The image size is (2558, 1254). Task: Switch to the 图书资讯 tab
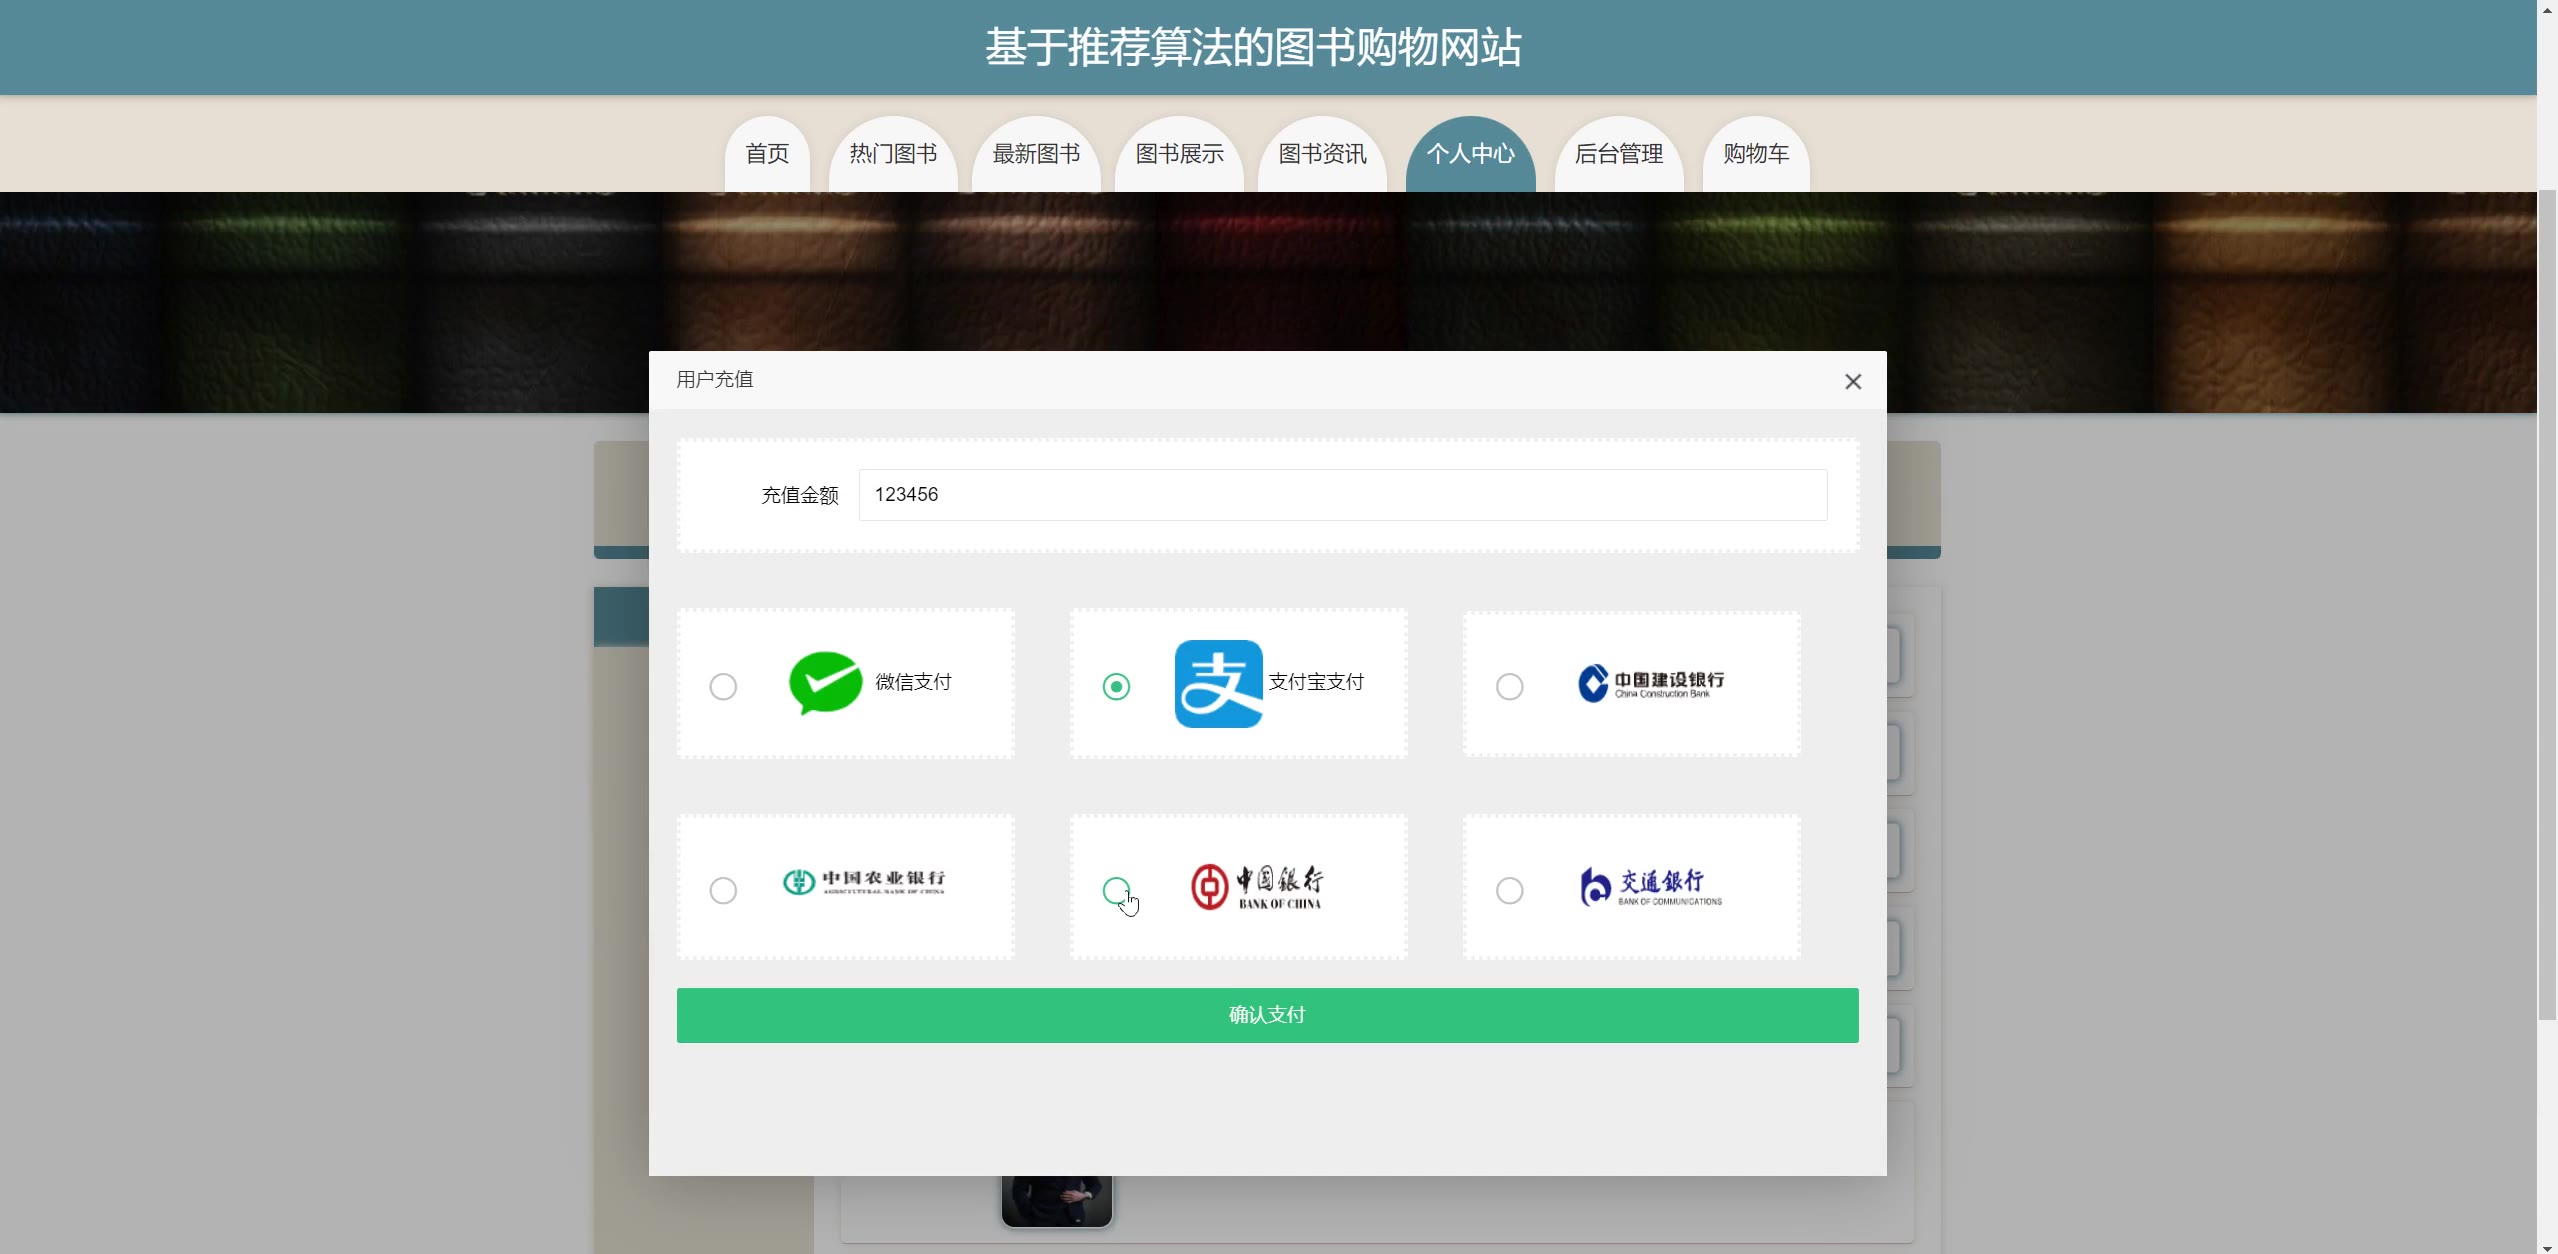1322,154
